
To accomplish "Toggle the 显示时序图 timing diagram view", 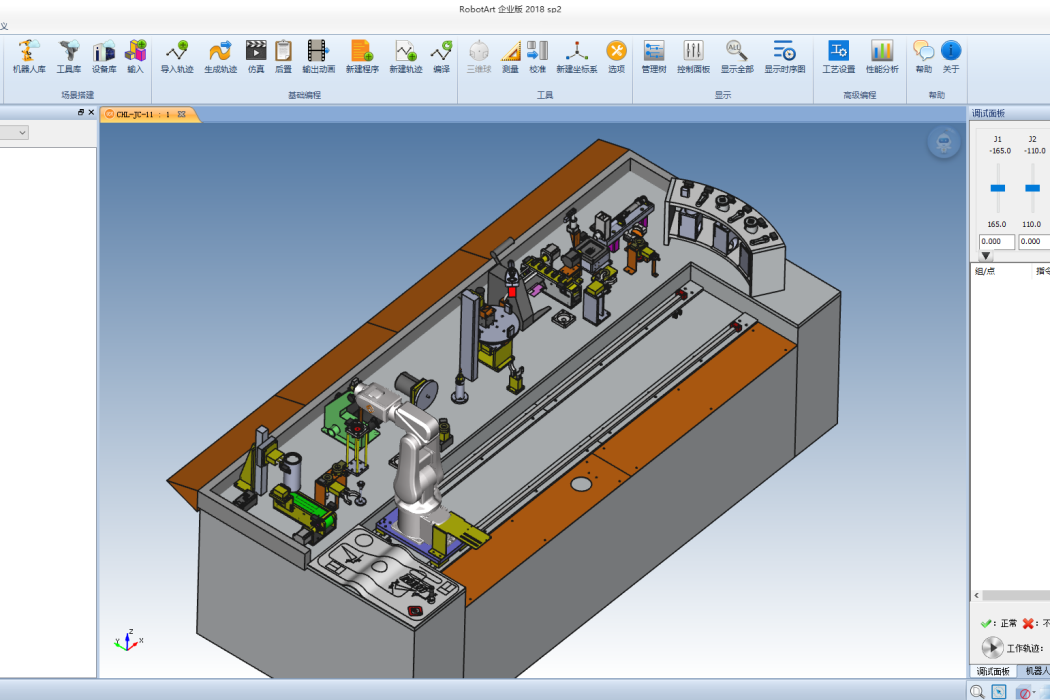I will pos(784,56).
